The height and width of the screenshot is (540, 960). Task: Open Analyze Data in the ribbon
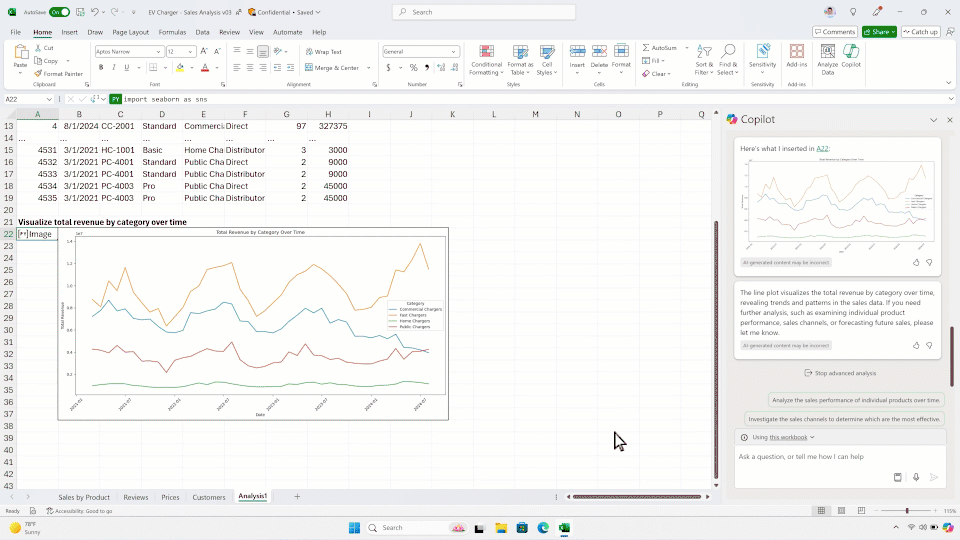pyautogui.click(x=828, y=57)
